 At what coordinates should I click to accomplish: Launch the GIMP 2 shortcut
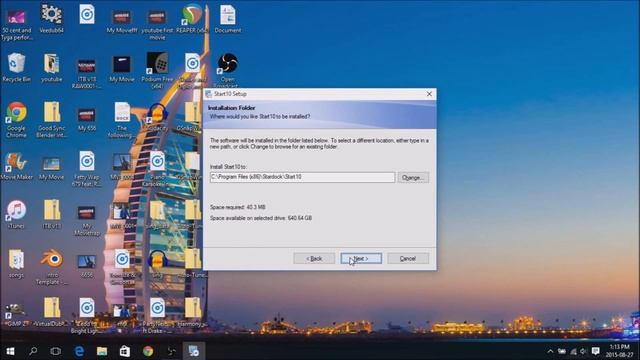pyautogui.click(x=16, y=314)
